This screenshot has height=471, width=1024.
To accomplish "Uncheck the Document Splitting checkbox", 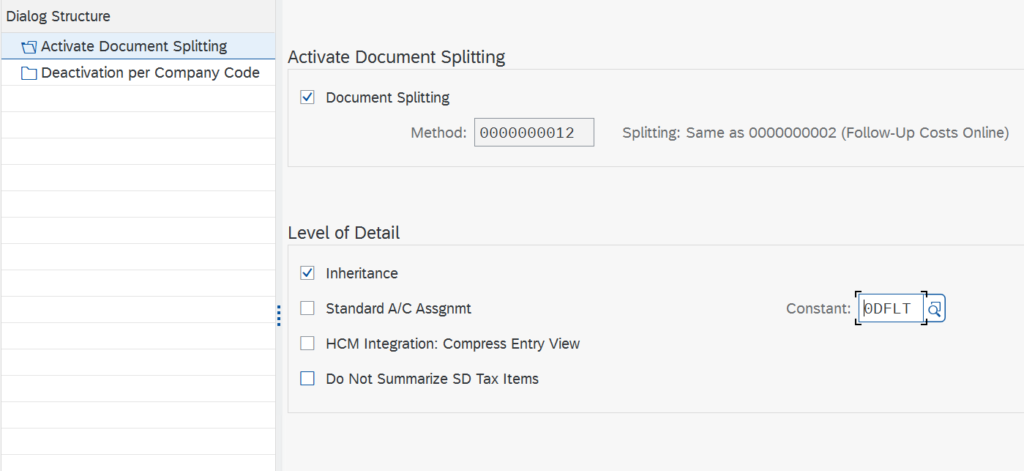I will (308, 97).
